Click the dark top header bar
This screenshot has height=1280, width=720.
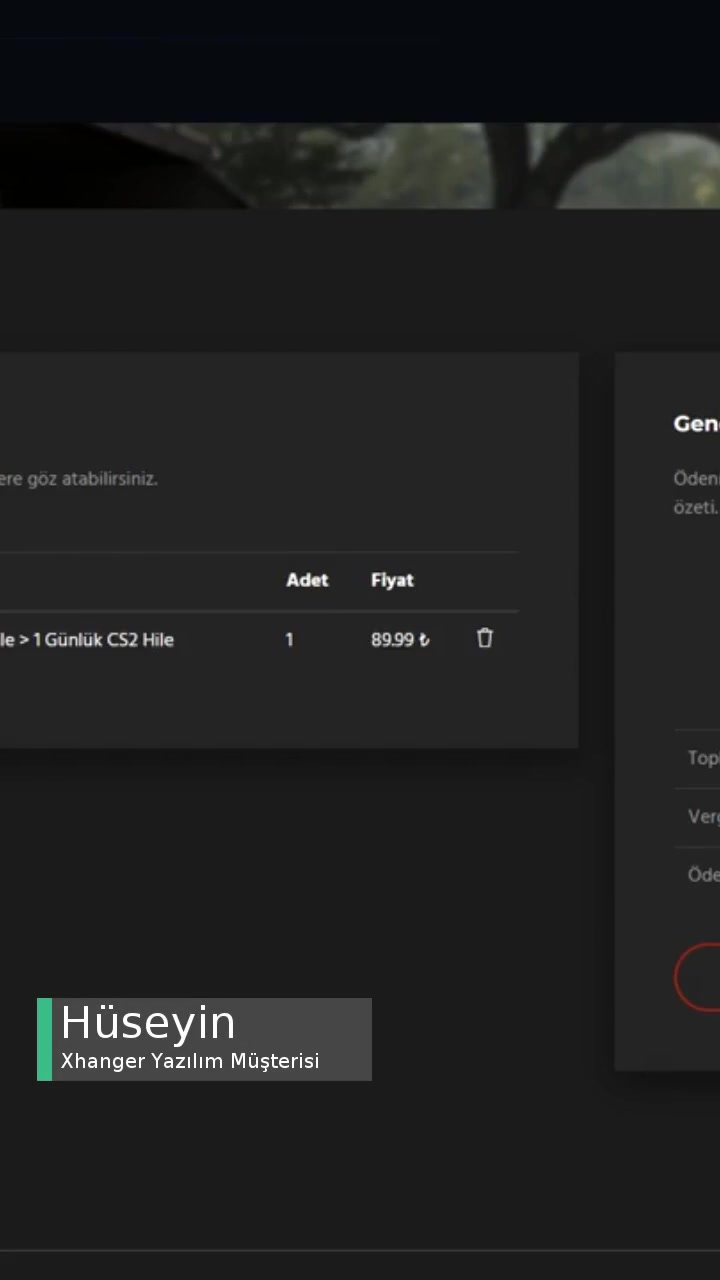click(x=360, y=60)
